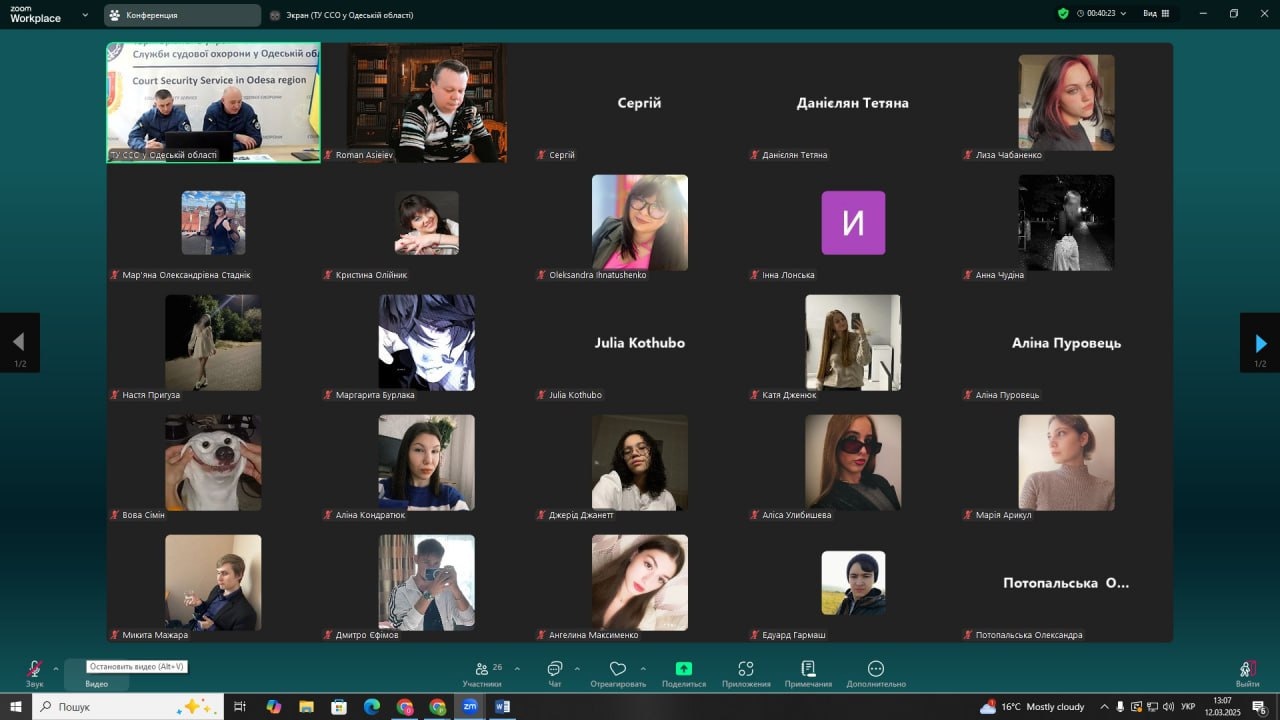1280x720 pixels.
Task: Expand the audio options arrow beside Звук
Action: pos(56,668)
